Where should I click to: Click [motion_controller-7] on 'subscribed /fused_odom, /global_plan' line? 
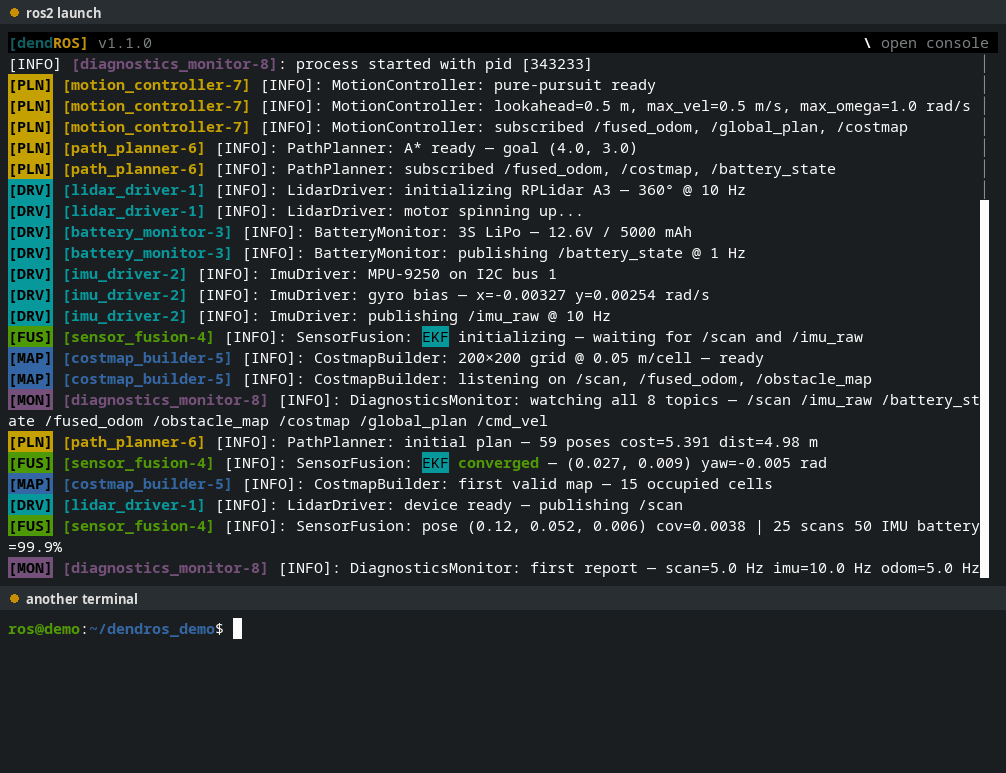[x=156, y=127]
